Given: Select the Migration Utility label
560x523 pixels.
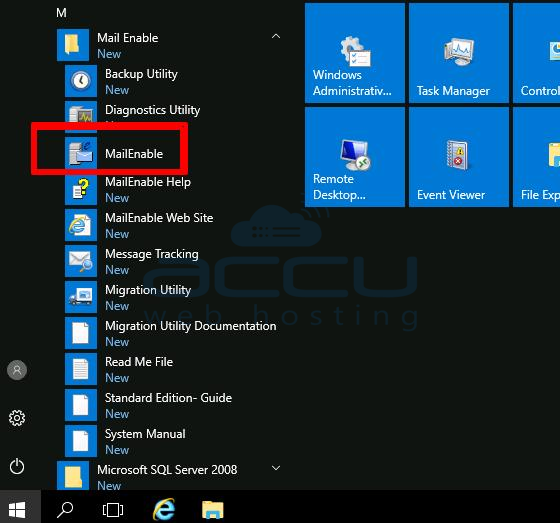Looking at the screenshot, I should [x=148, y=290].
